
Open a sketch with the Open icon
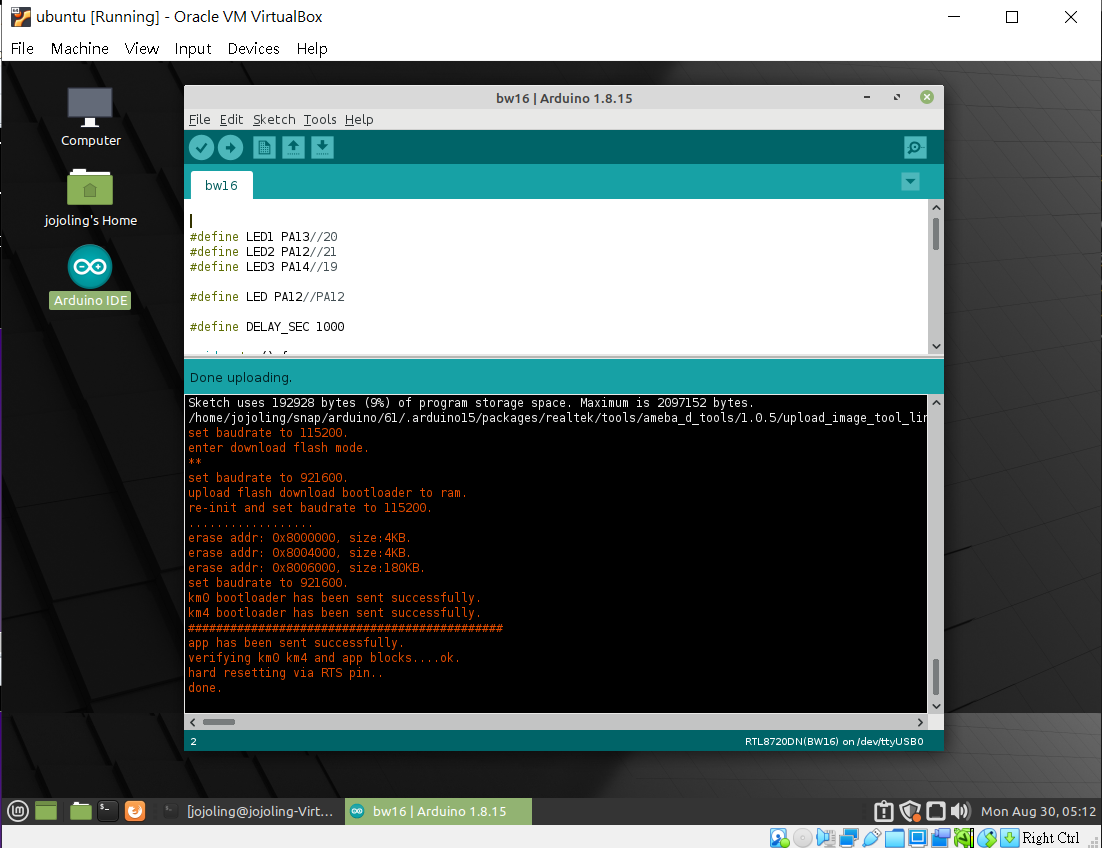click(x=293, y=148)
